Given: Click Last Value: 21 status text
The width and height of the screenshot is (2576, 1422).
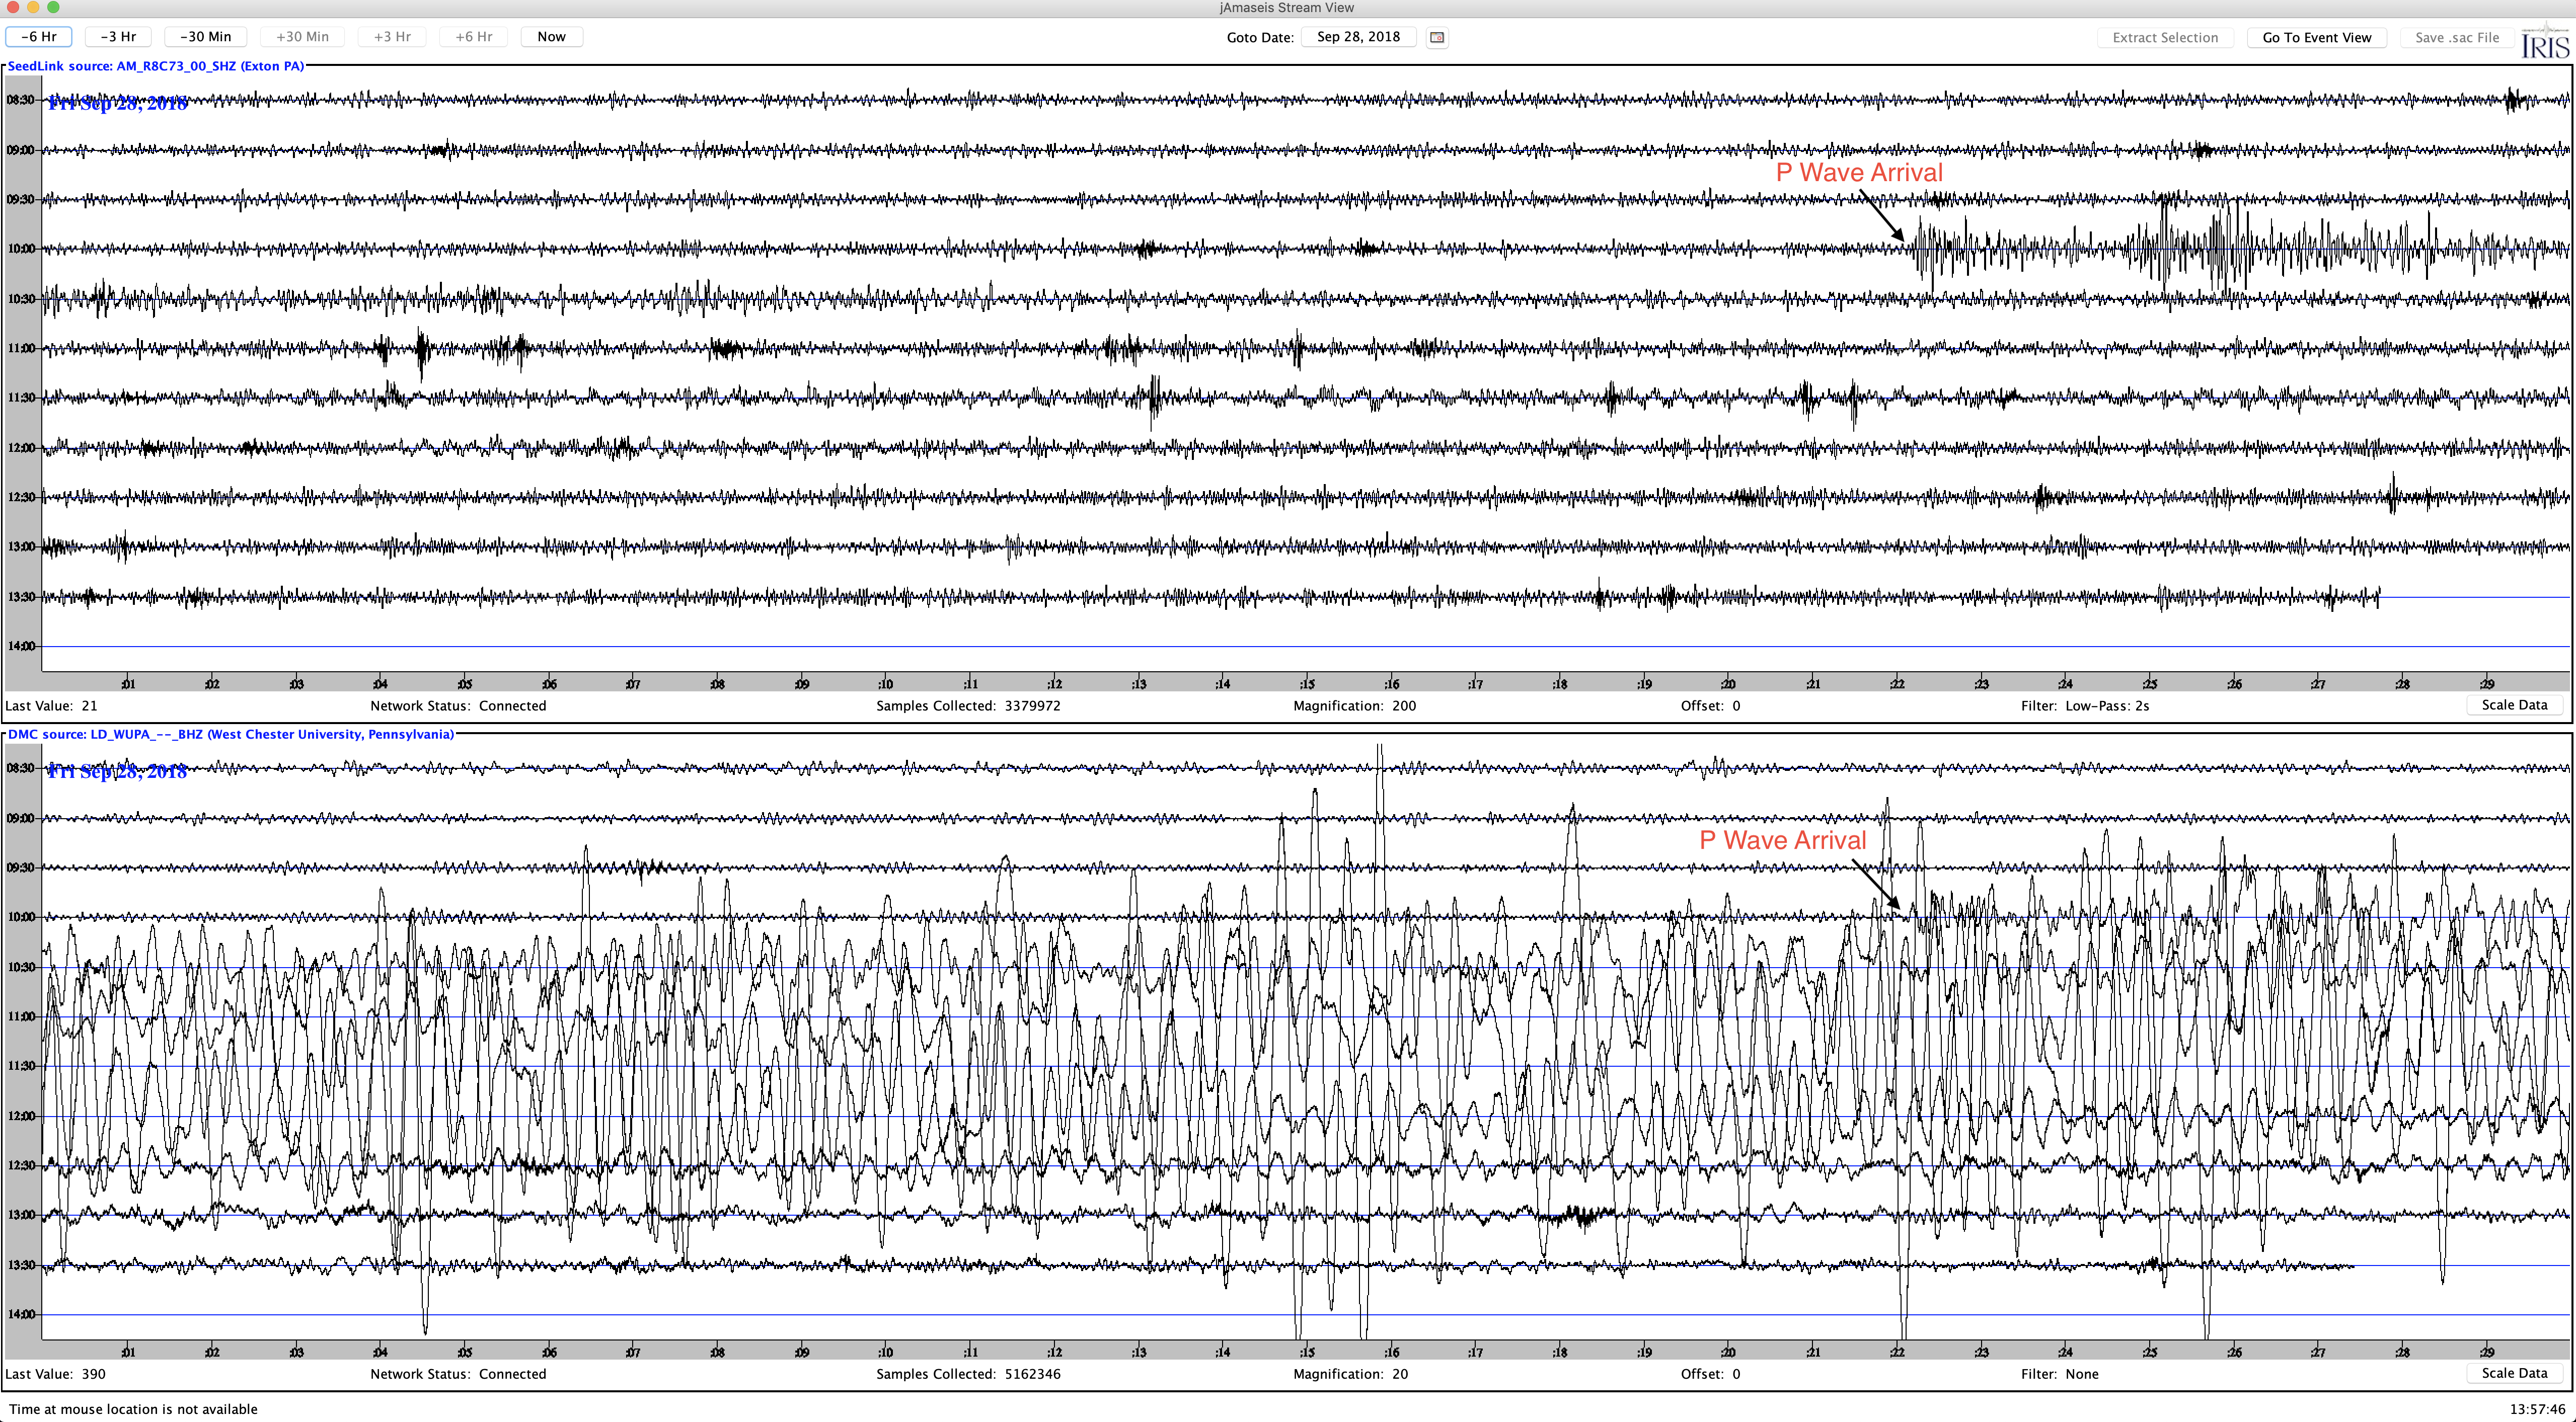Looking at the screenshot, I should pyautogui.click(x=51, y=706).
